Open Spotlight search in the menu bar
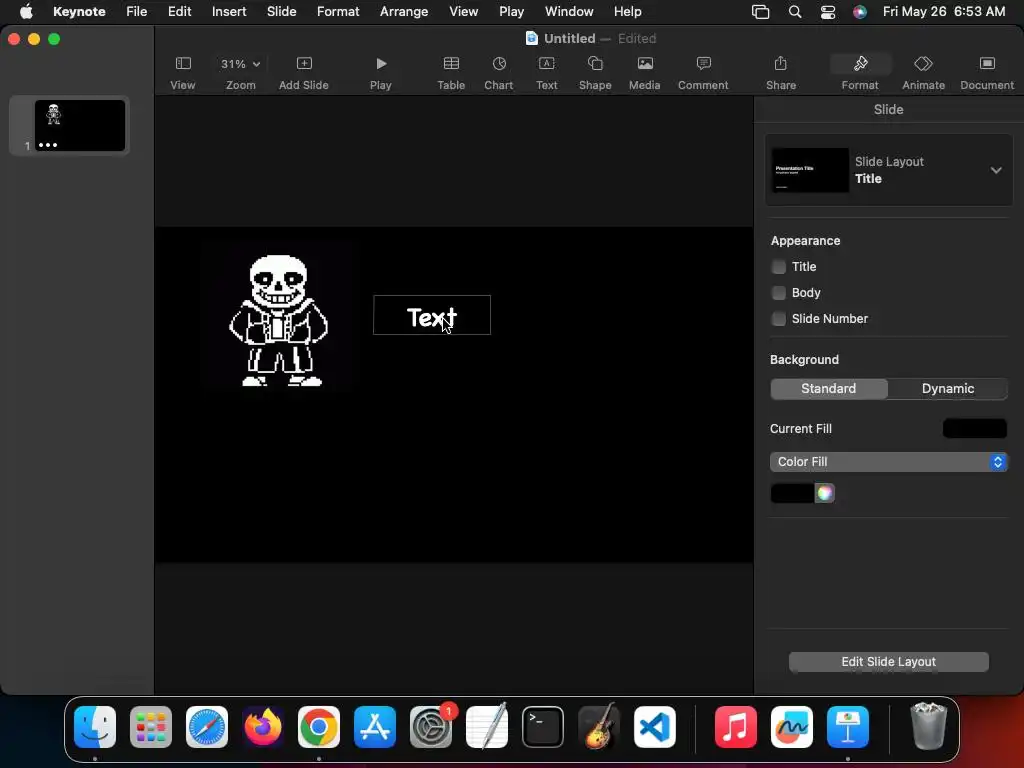The height and width of the screenshot is (768, 1024). click(x=795, y=12)
